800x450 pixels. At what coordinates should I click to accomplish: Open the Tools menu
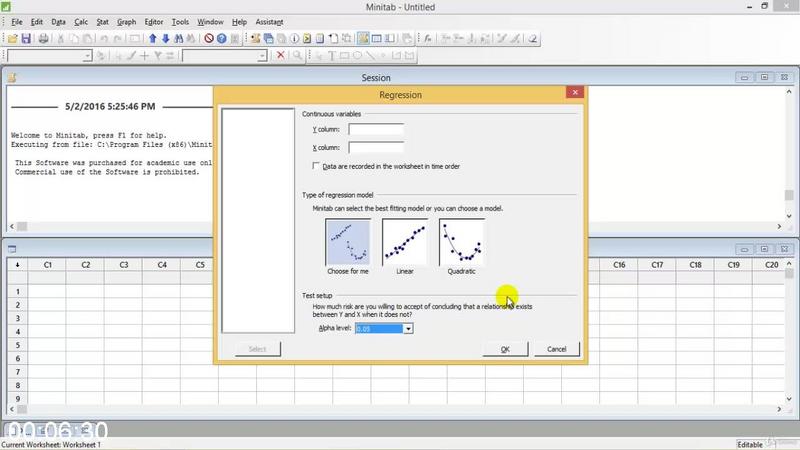[x=180, y=22]
